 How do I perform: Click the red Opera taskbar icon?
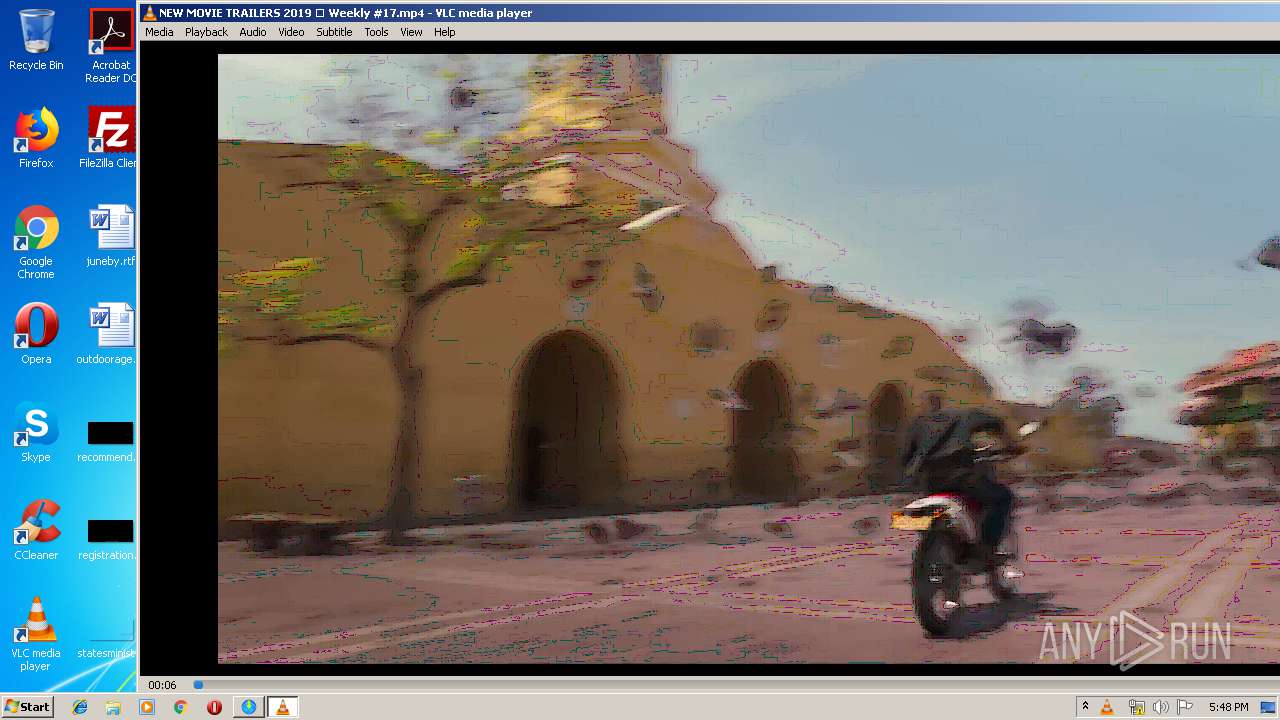pyautogui.click(x=214, y=707)
